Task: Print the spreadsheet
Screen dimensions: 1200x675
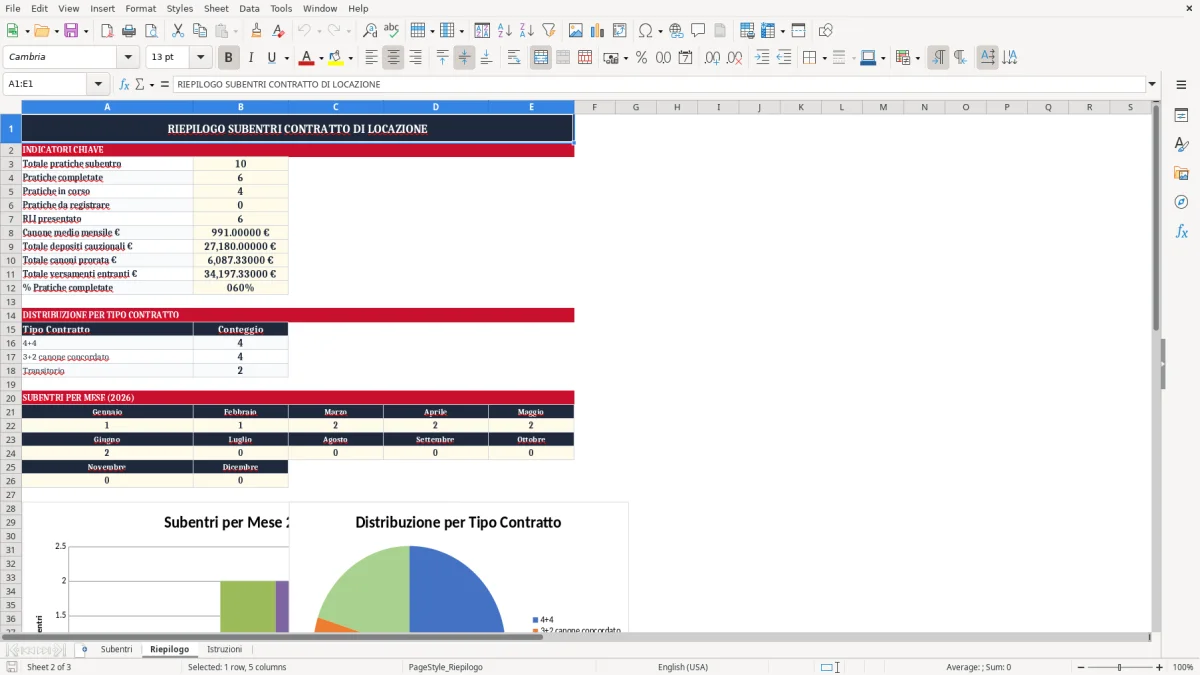Action: point(129,31)
